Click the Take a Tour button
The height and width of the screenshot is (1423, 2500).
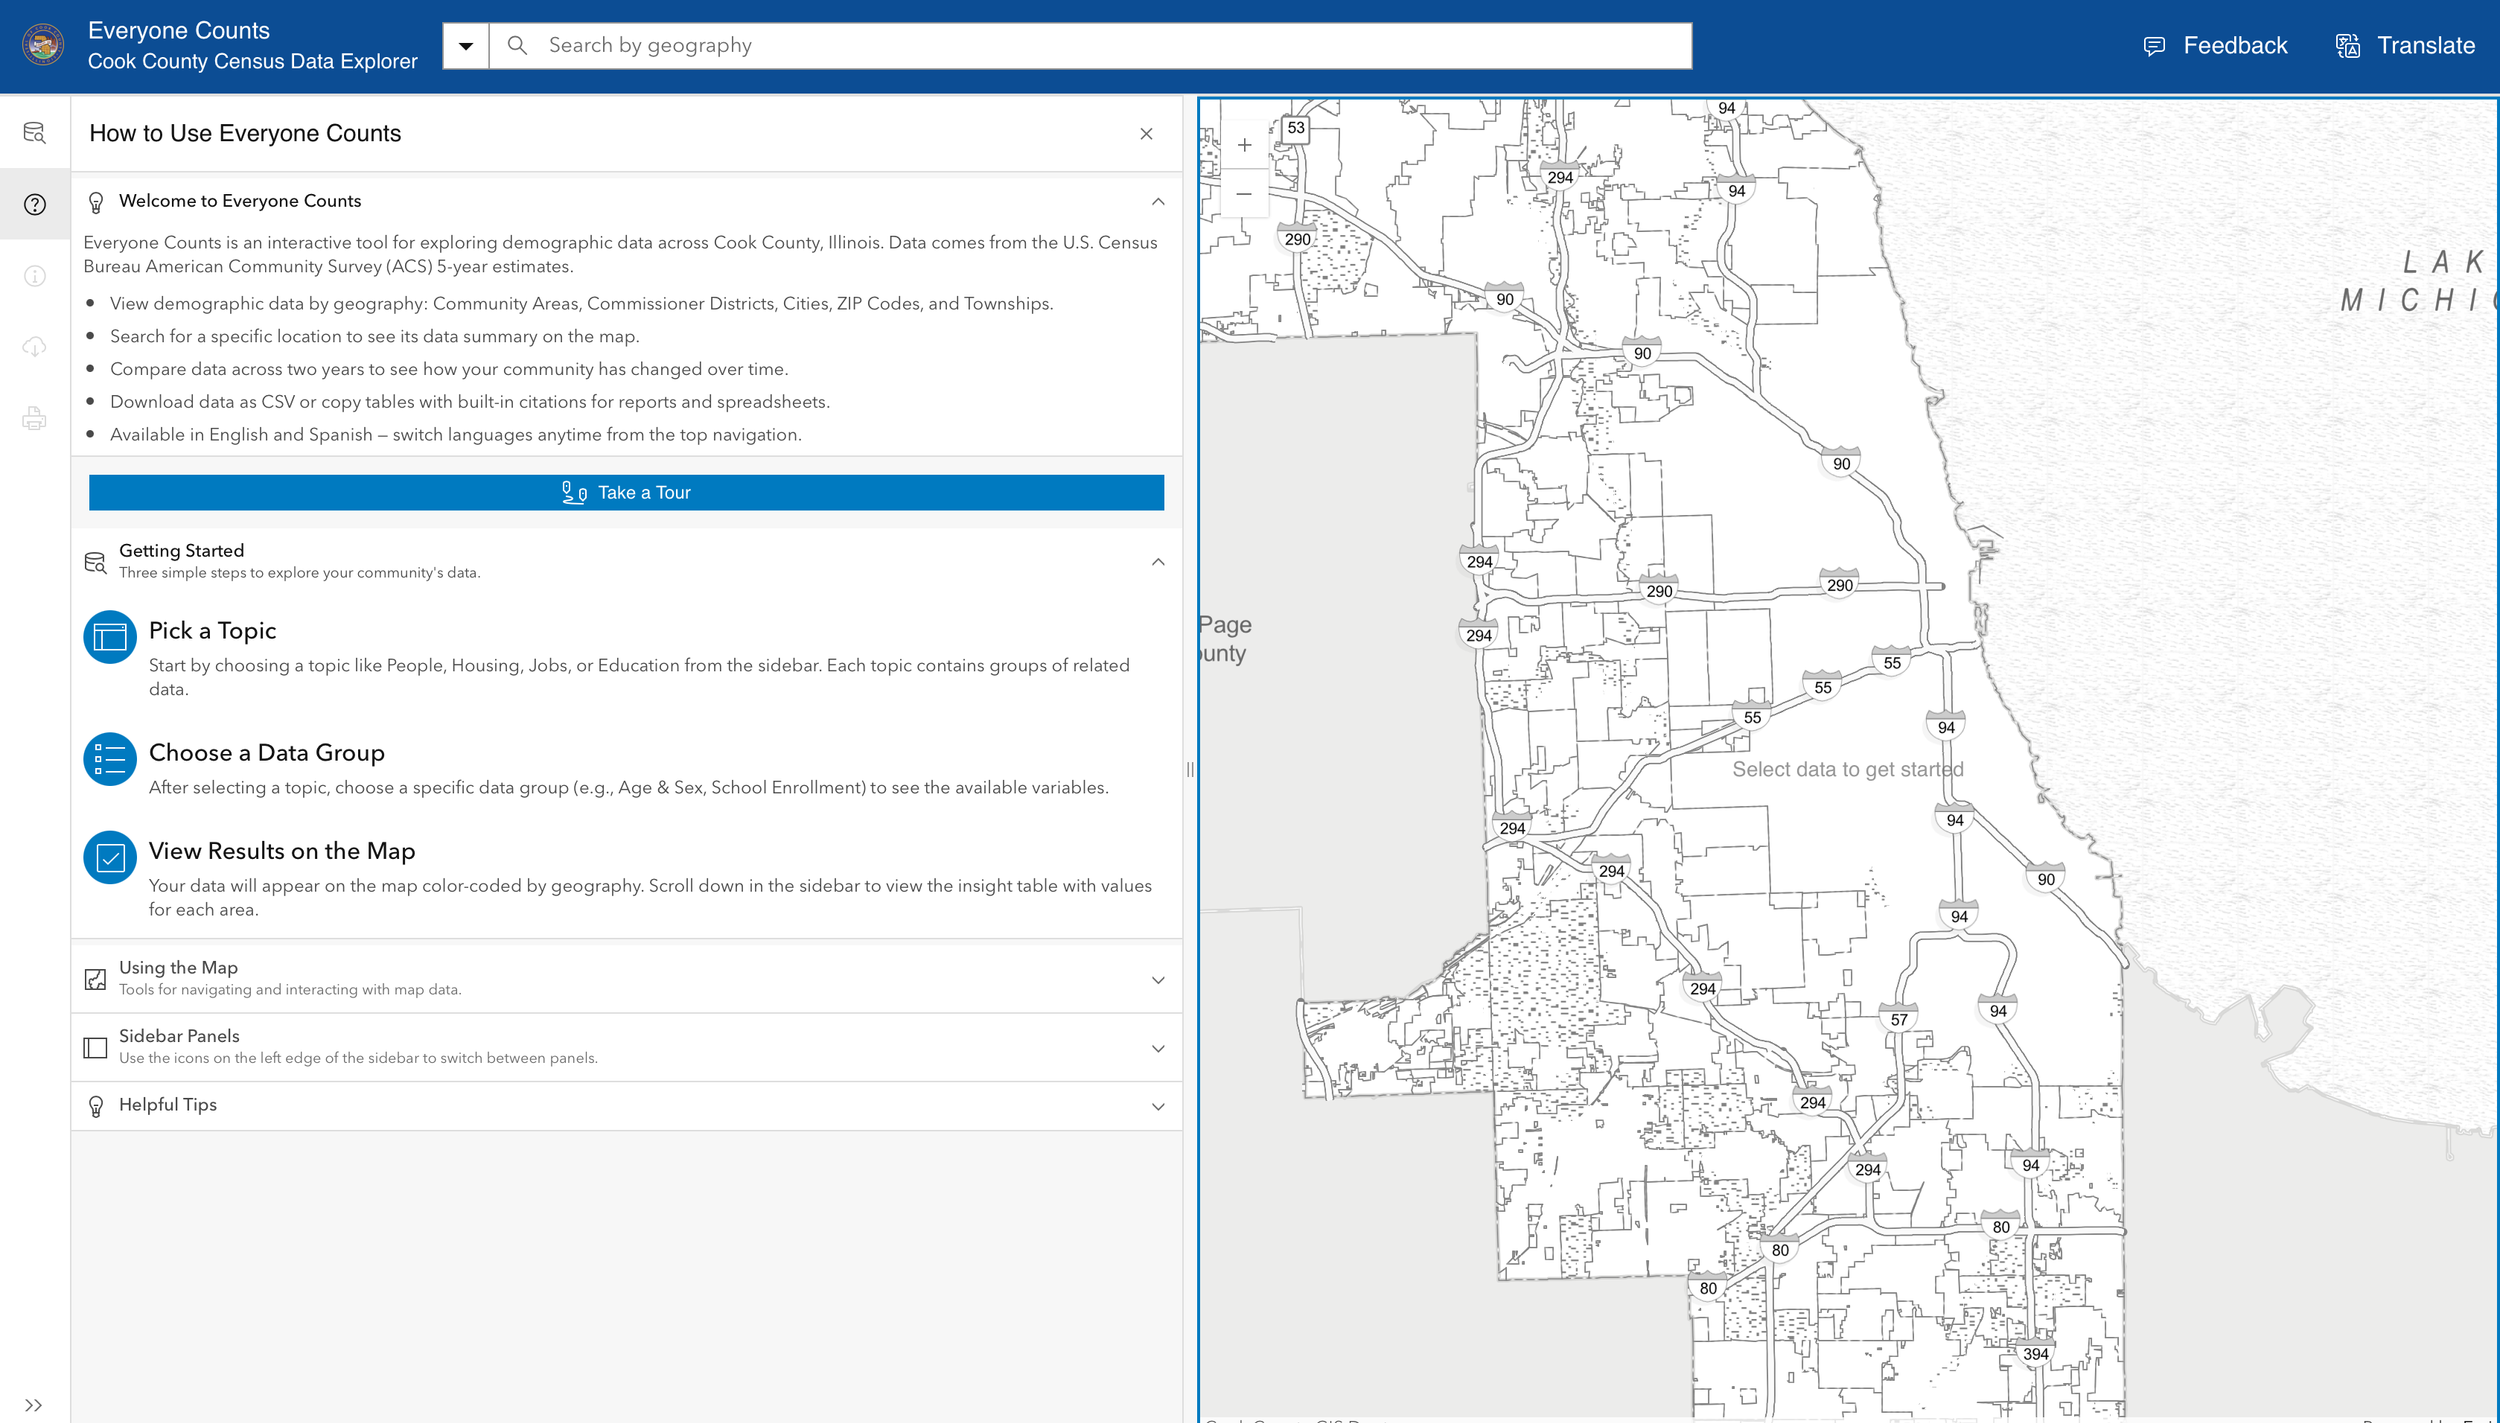[626, 492]
